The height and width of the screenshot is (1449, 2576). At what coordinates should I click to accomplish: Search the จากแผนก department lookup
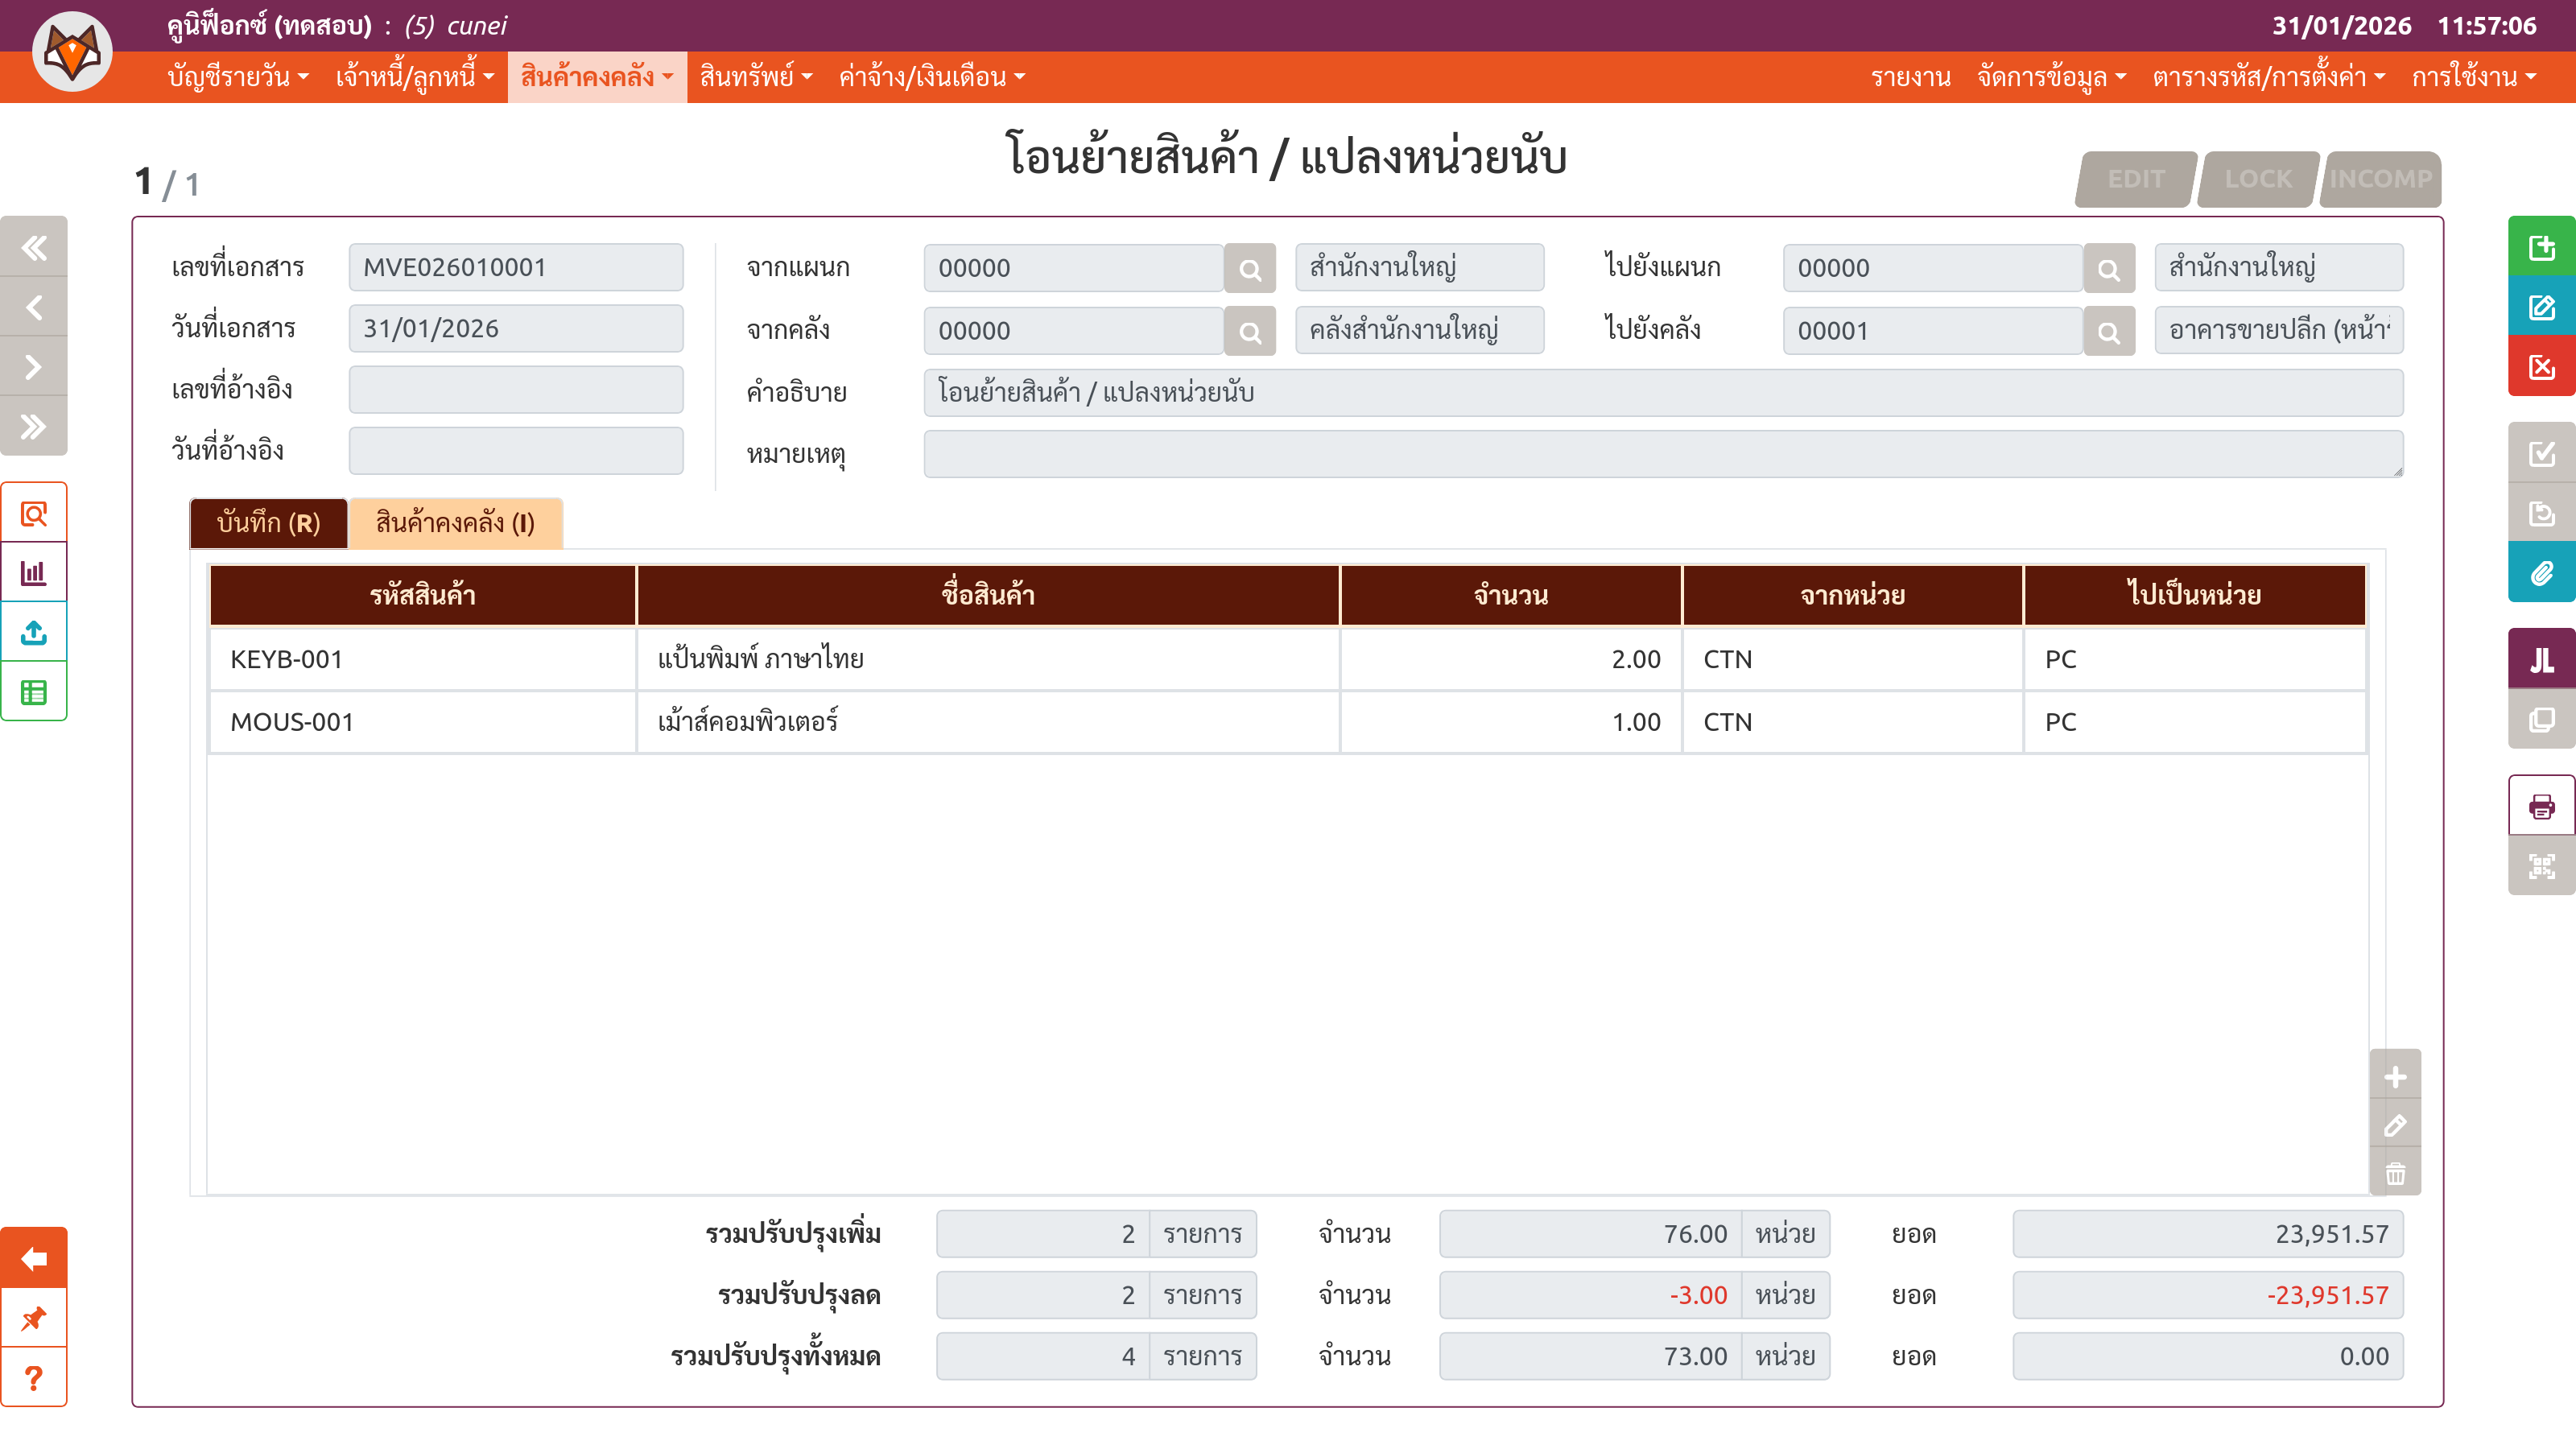pos(1249,269)
